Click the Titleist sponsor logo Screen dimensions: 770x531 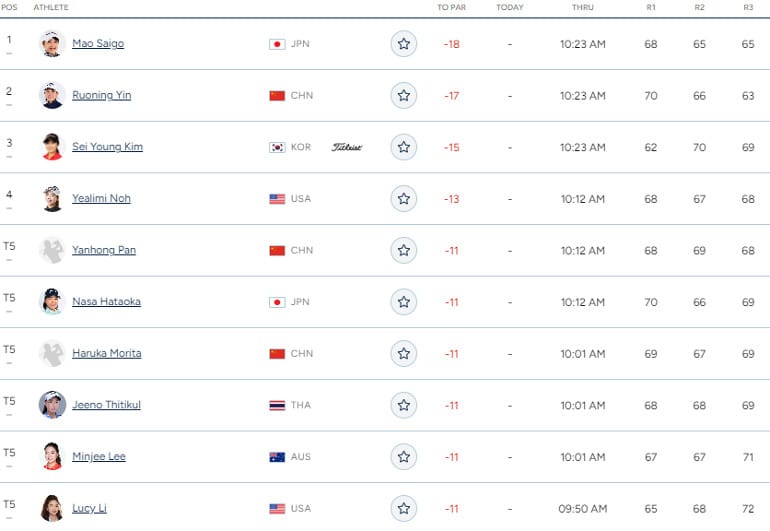[x=346, y=147]
